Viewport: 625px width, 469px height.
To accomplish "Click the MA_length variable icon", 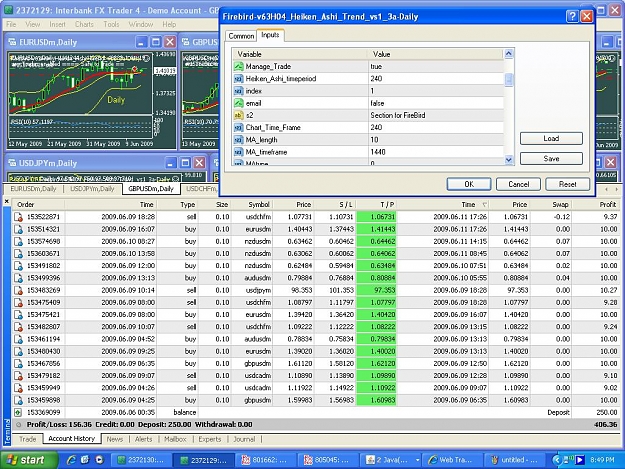I will [238, 140].
